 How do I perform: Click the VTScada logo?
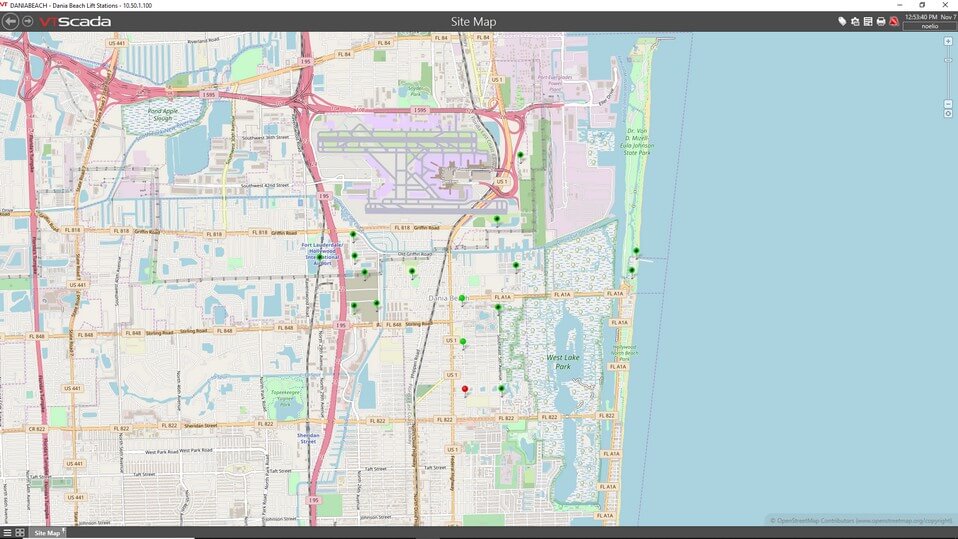pos(75,21)
